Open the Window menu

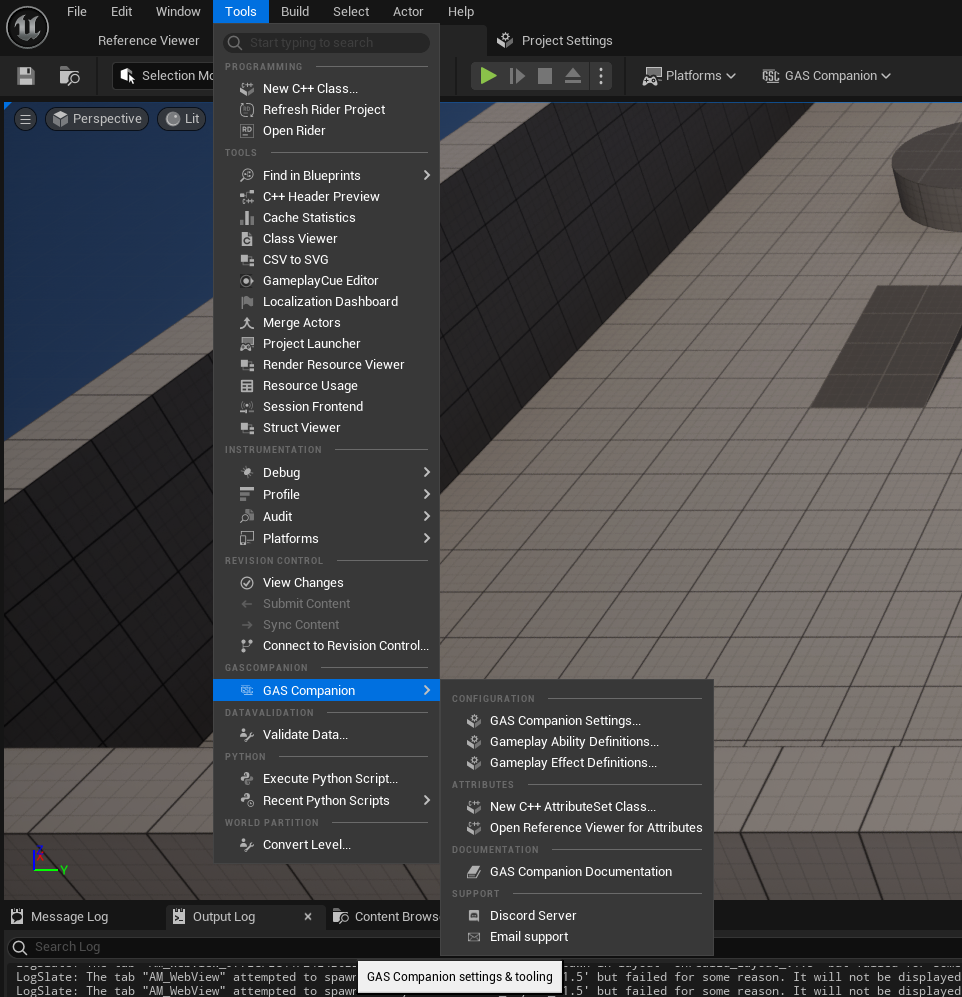coord(178,11)
